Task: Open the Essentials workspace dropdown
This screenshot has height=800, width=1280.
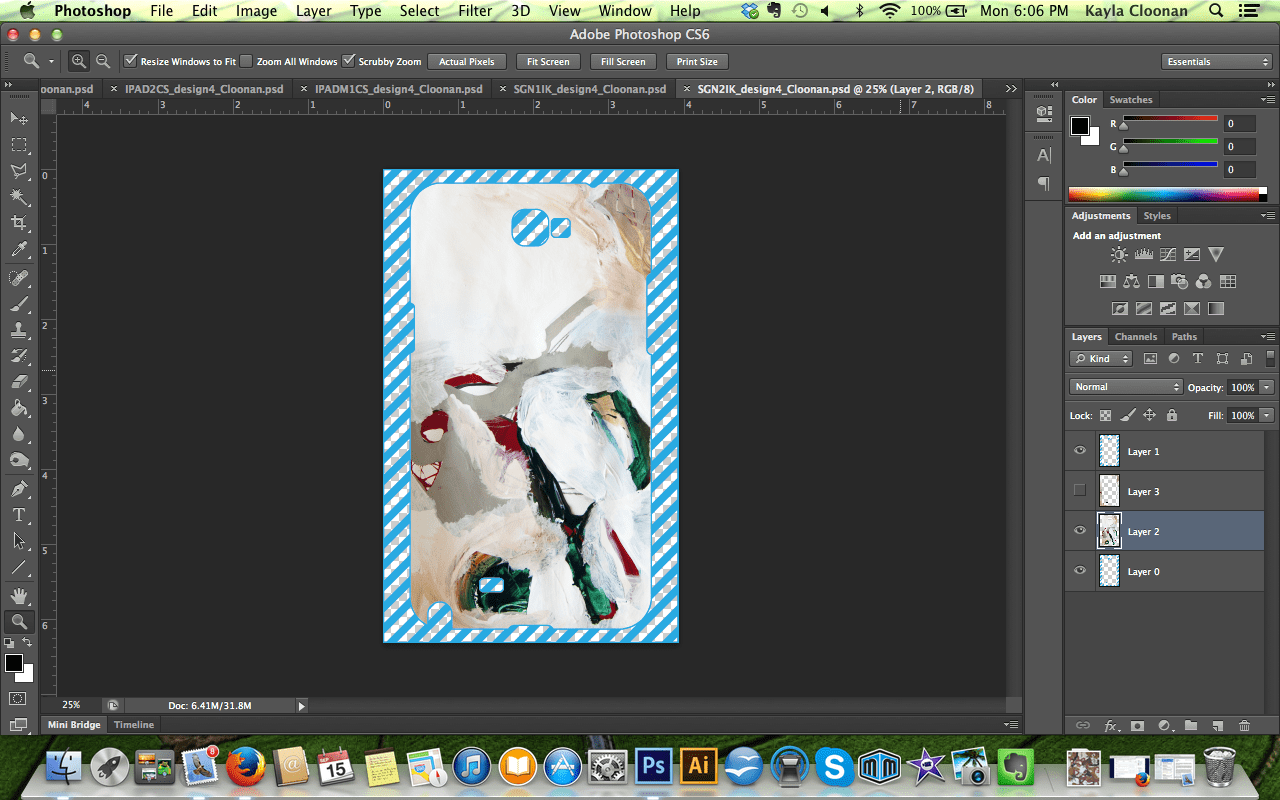Action: tap(1217, 62)
